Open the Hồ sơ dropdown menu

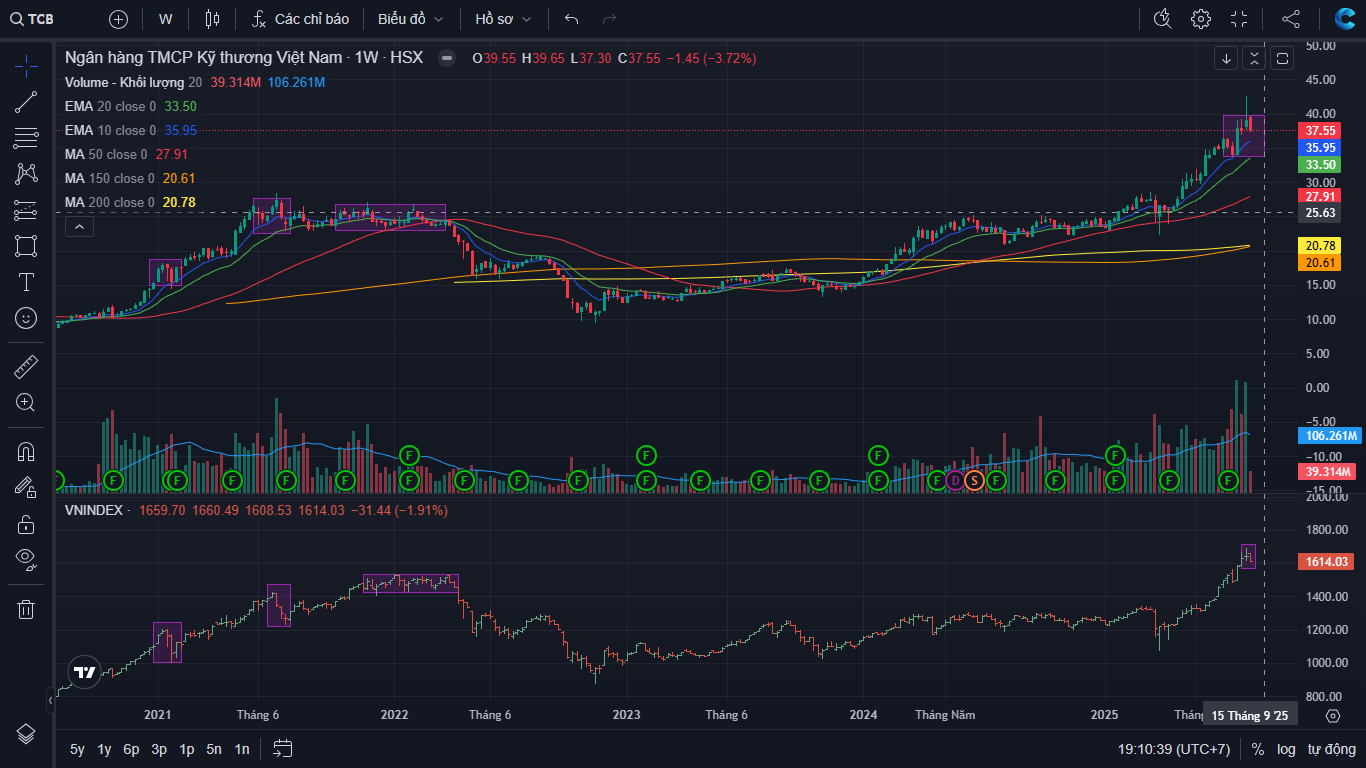pos(503,19)
